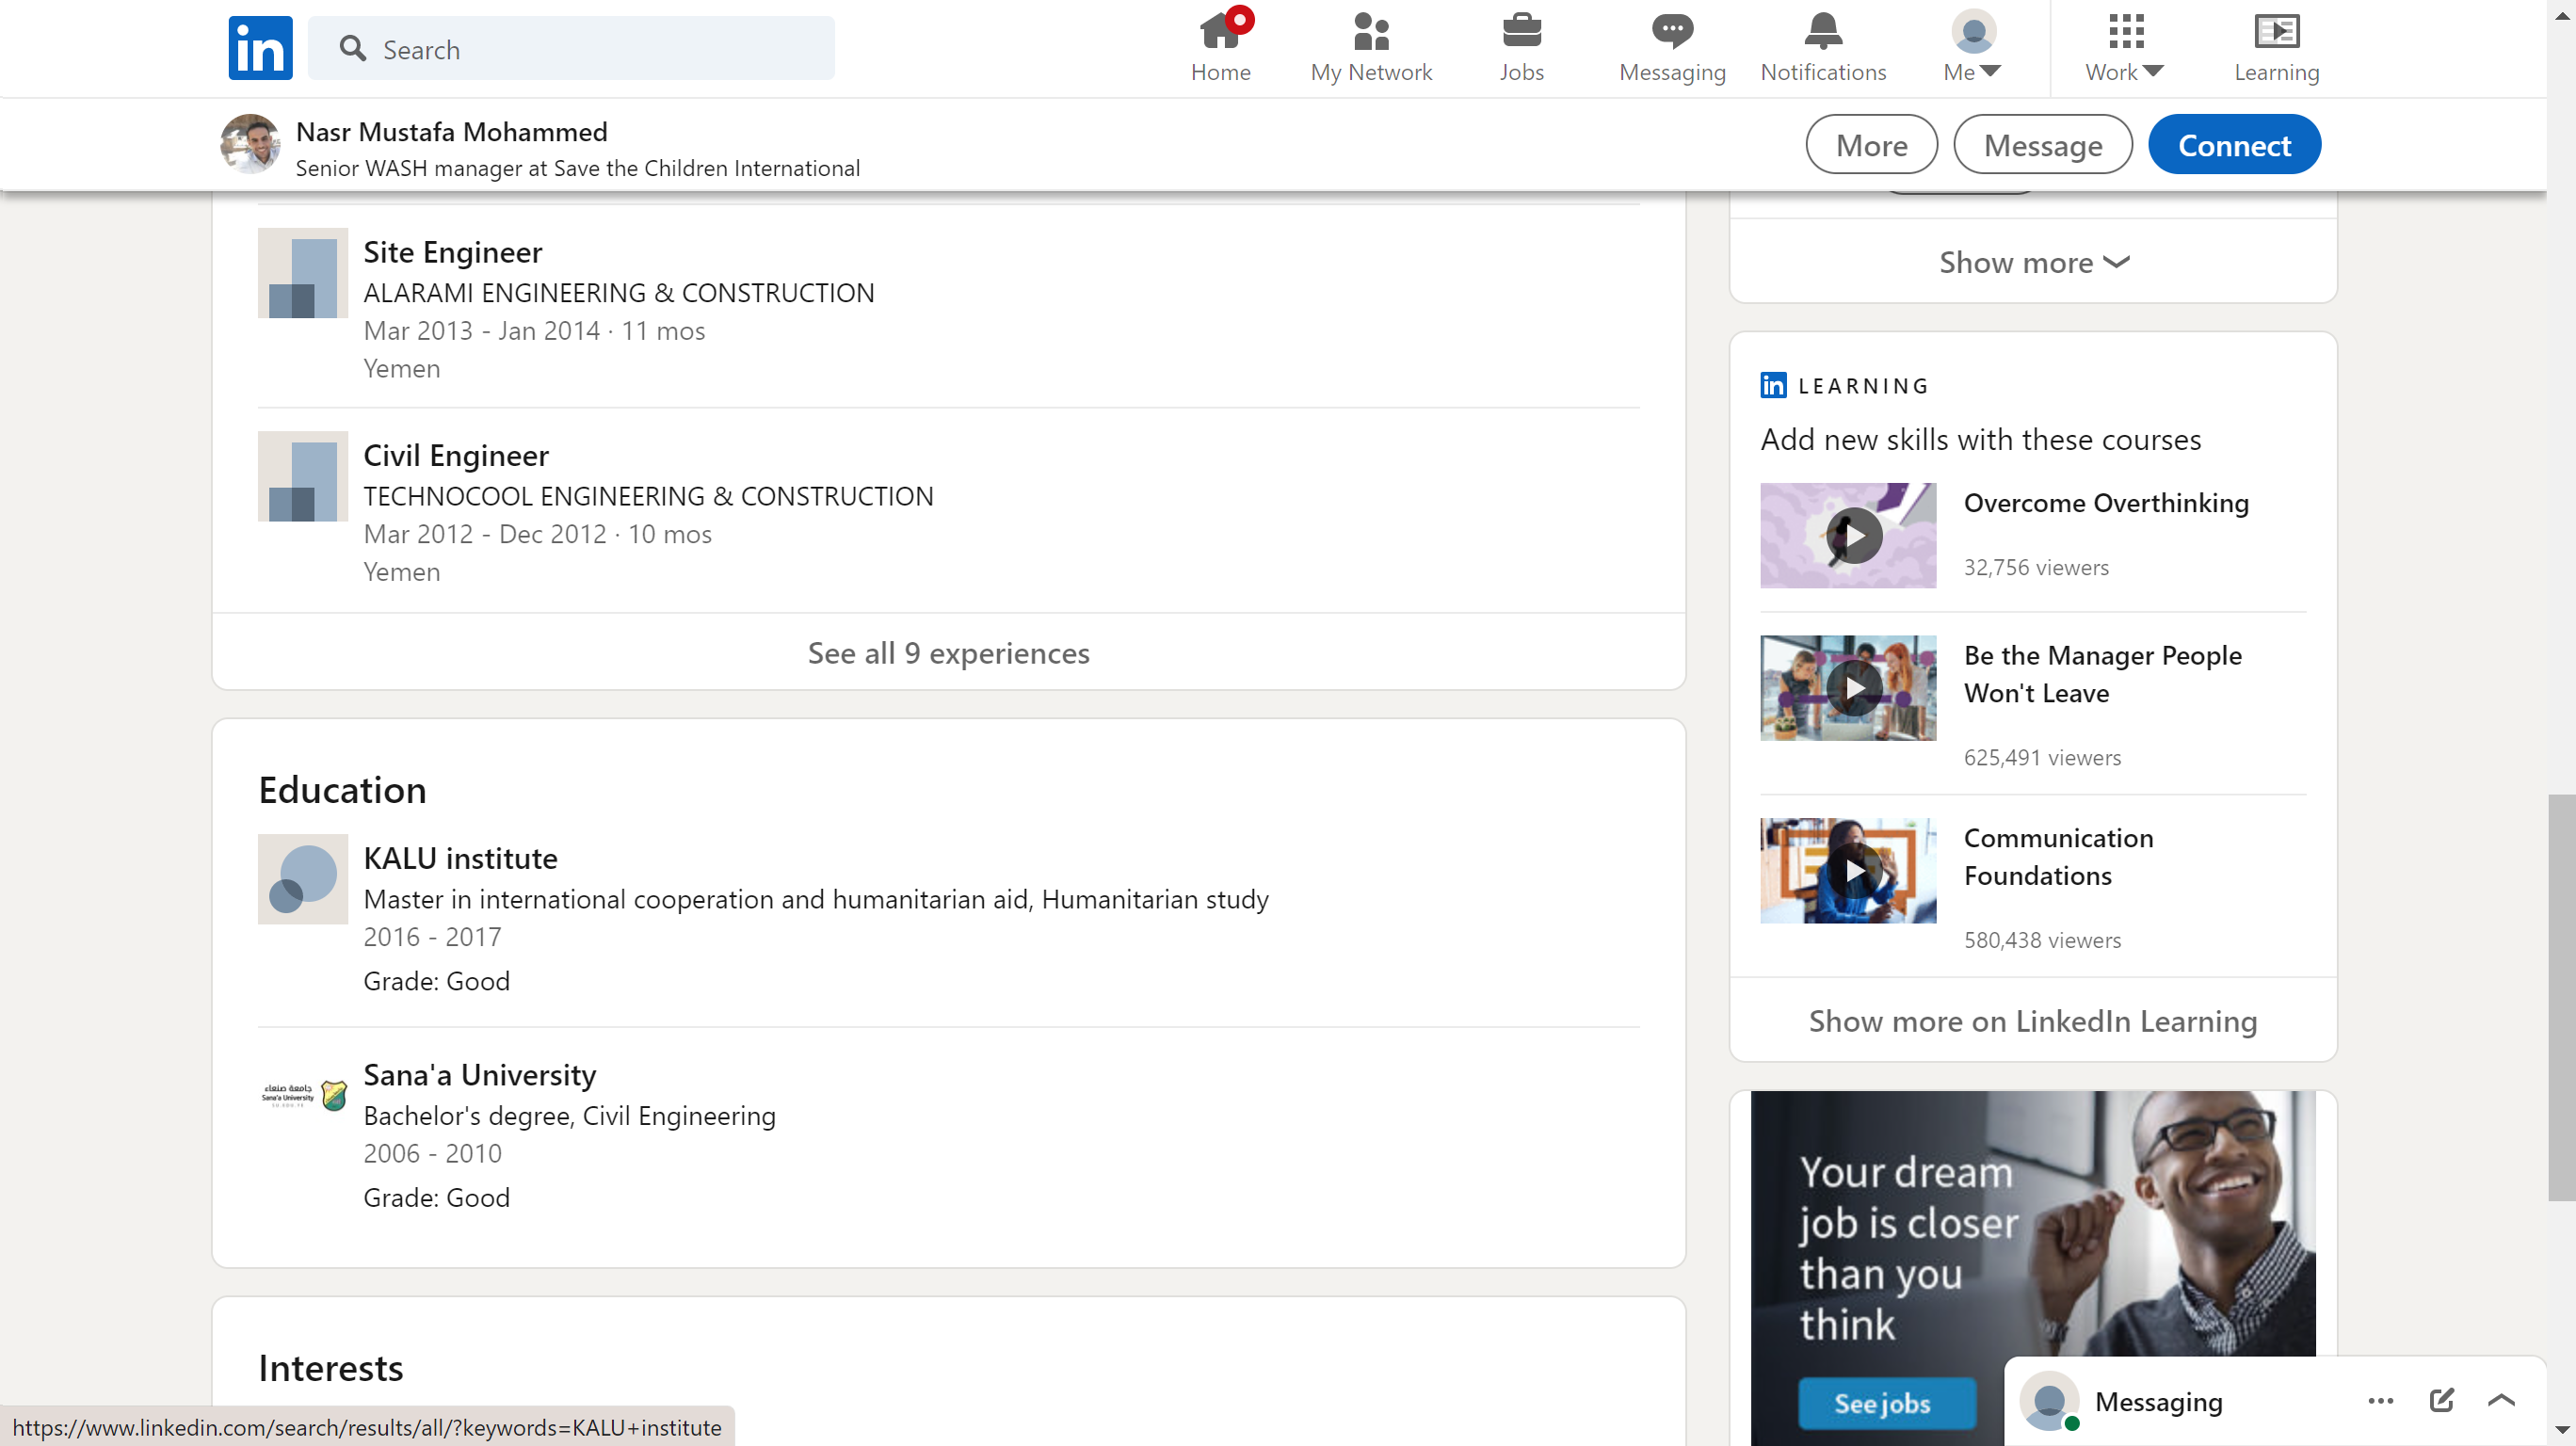Open the Learning nav icon
The image size is (2576, 1446).
coord(2276,33)
